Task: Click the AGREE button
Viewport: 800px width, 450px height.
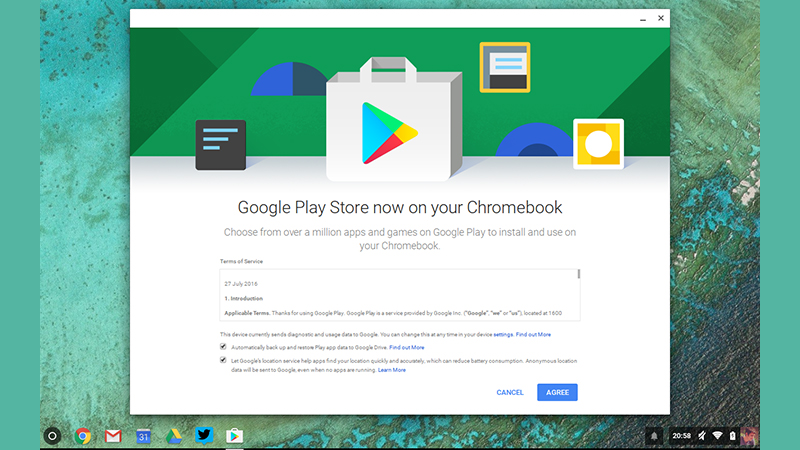Action: click(x=557, y=392)
